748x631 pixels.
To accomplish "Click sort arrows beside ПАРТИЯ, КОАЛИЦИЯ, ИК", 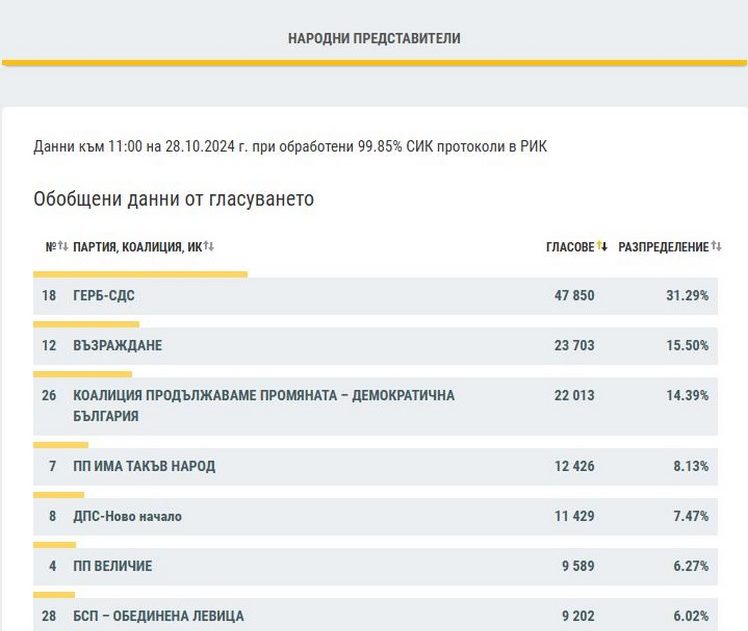I will [208, 247].
